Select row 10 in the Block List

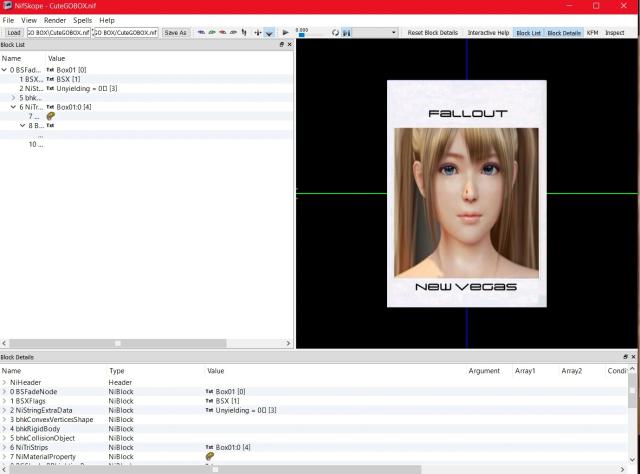(147, 145)
